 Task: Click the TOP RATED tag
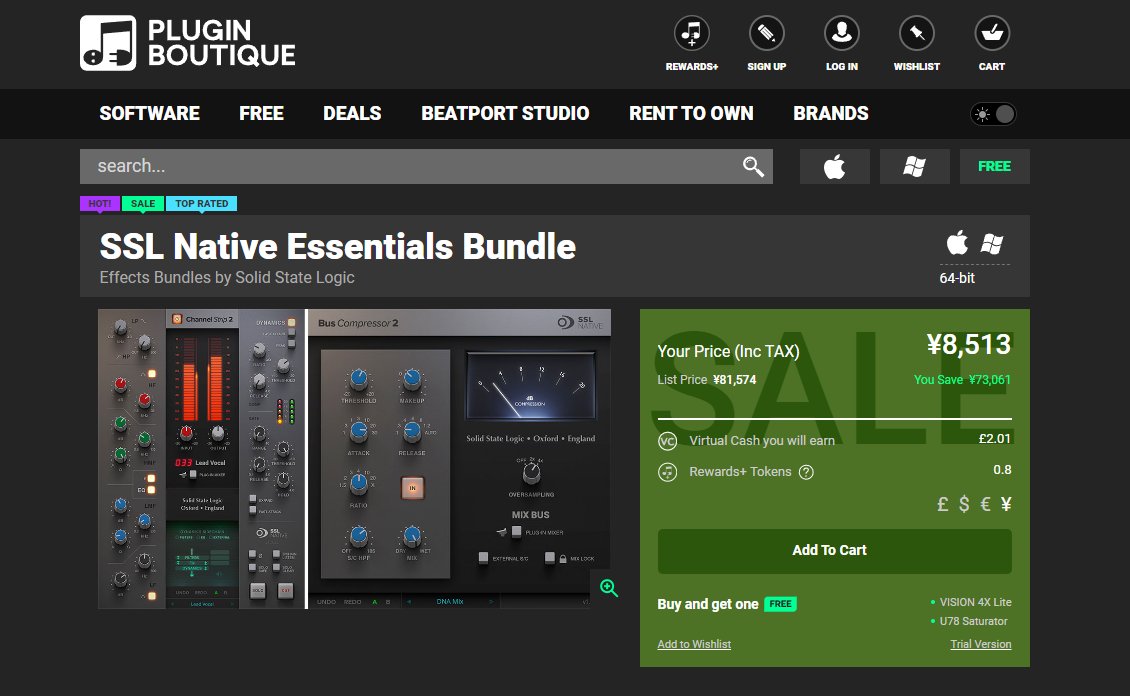click(x=202, y=204)
